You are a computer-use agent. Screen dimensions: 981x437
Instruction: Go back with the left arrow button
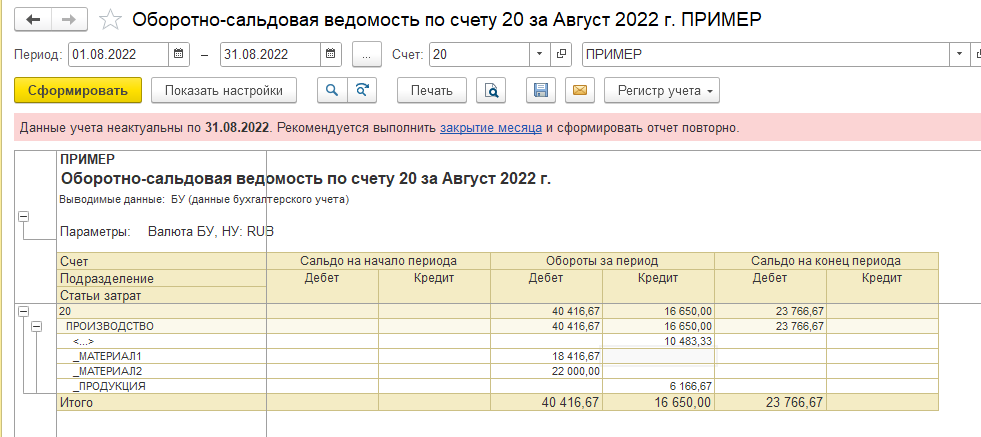click(x=34, y=20)
